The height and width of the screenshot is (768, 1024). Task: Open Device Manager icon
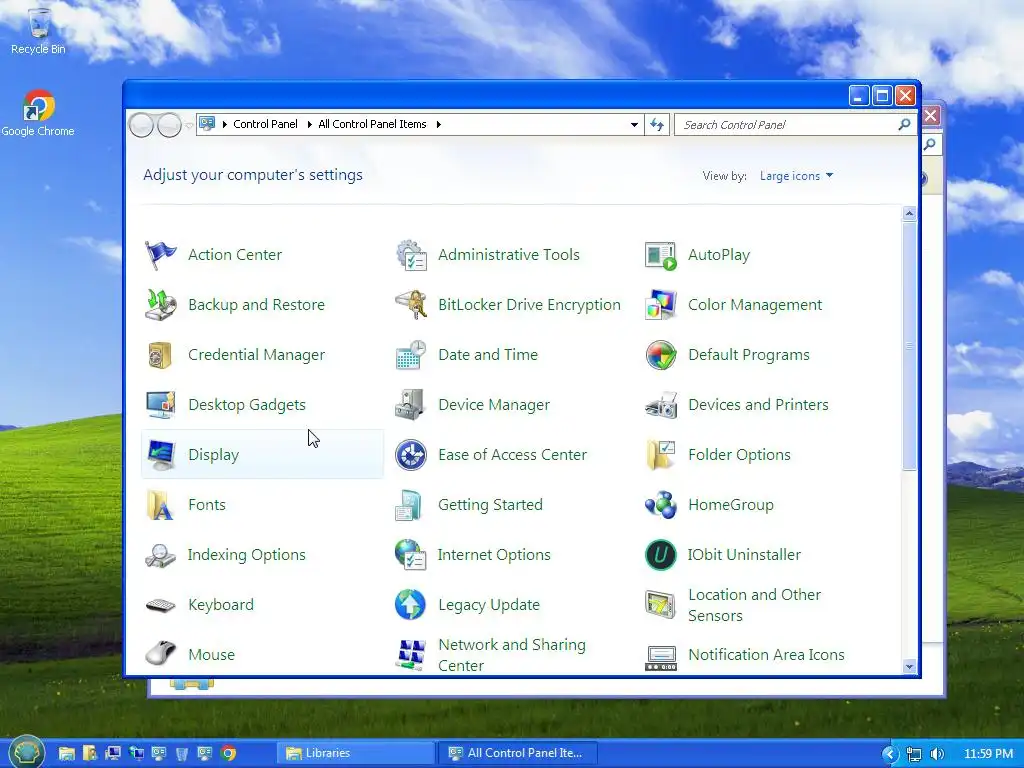(411, 405)
